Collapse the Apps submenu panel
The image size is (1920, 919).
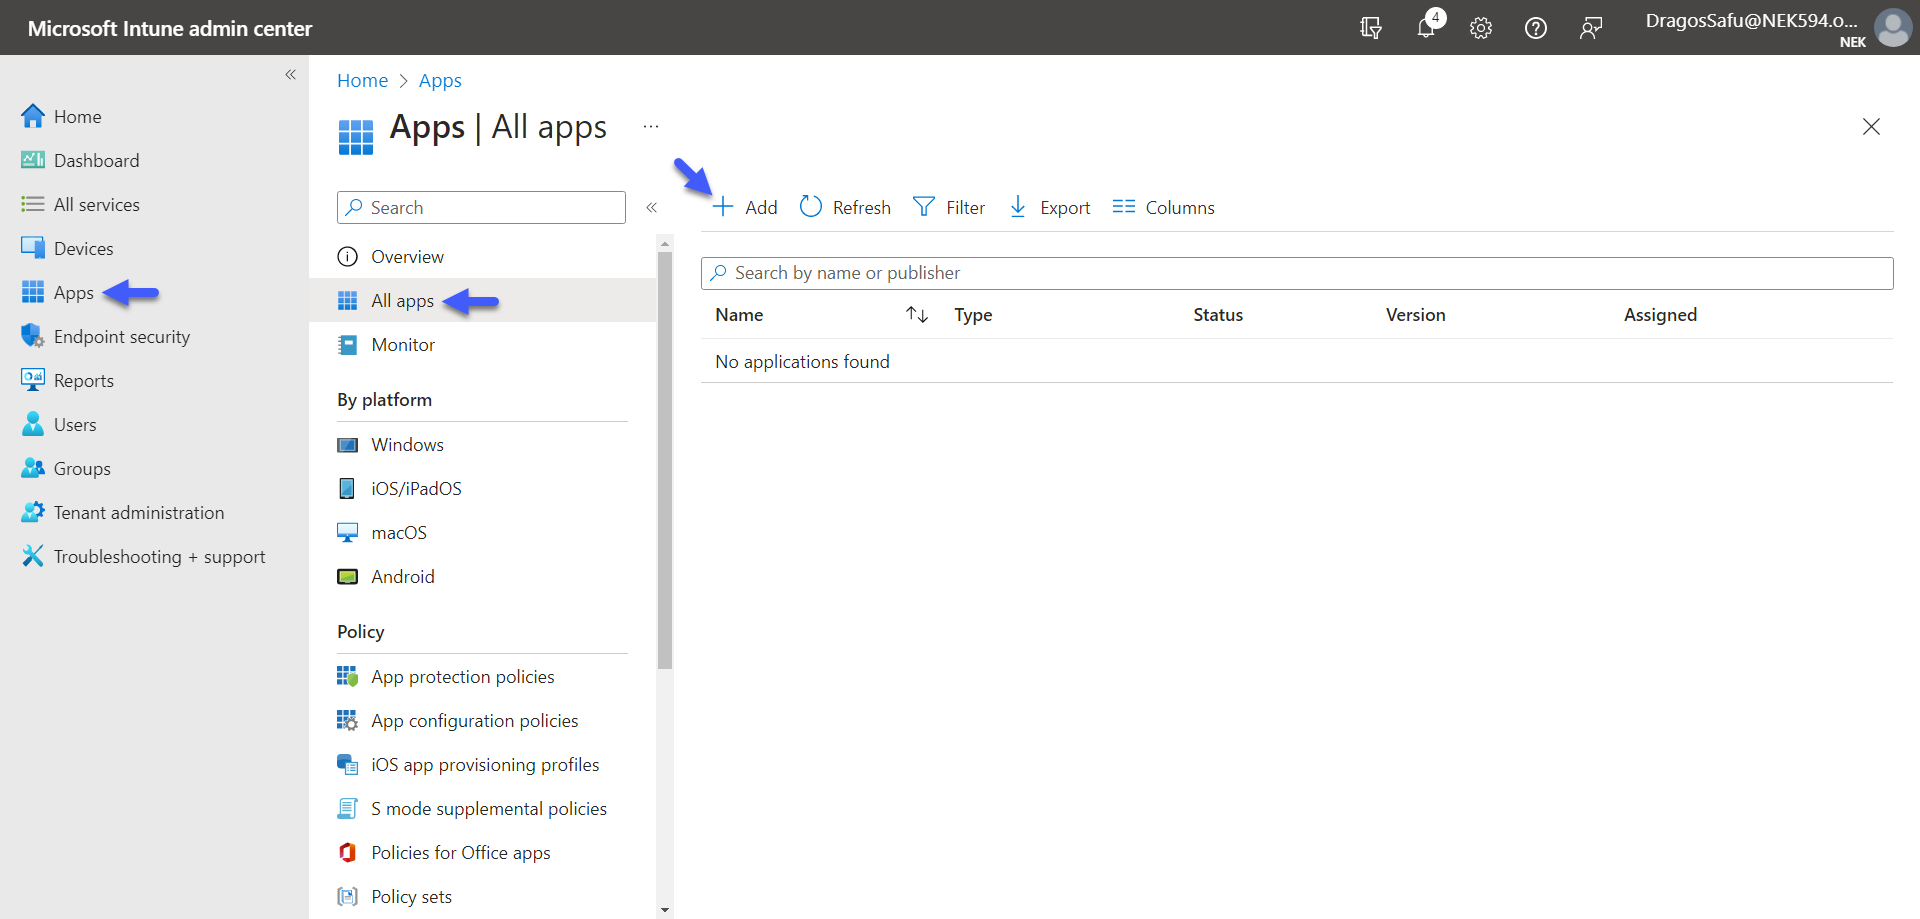tap(651, 207)
